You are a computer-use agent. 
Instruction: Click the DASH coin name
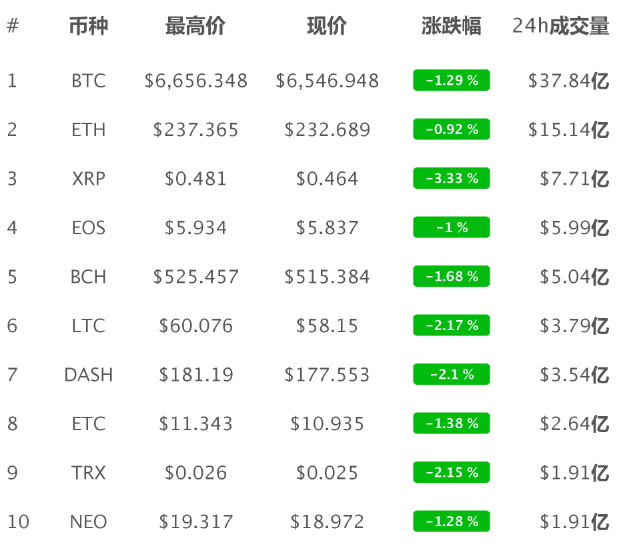[88, 375]
